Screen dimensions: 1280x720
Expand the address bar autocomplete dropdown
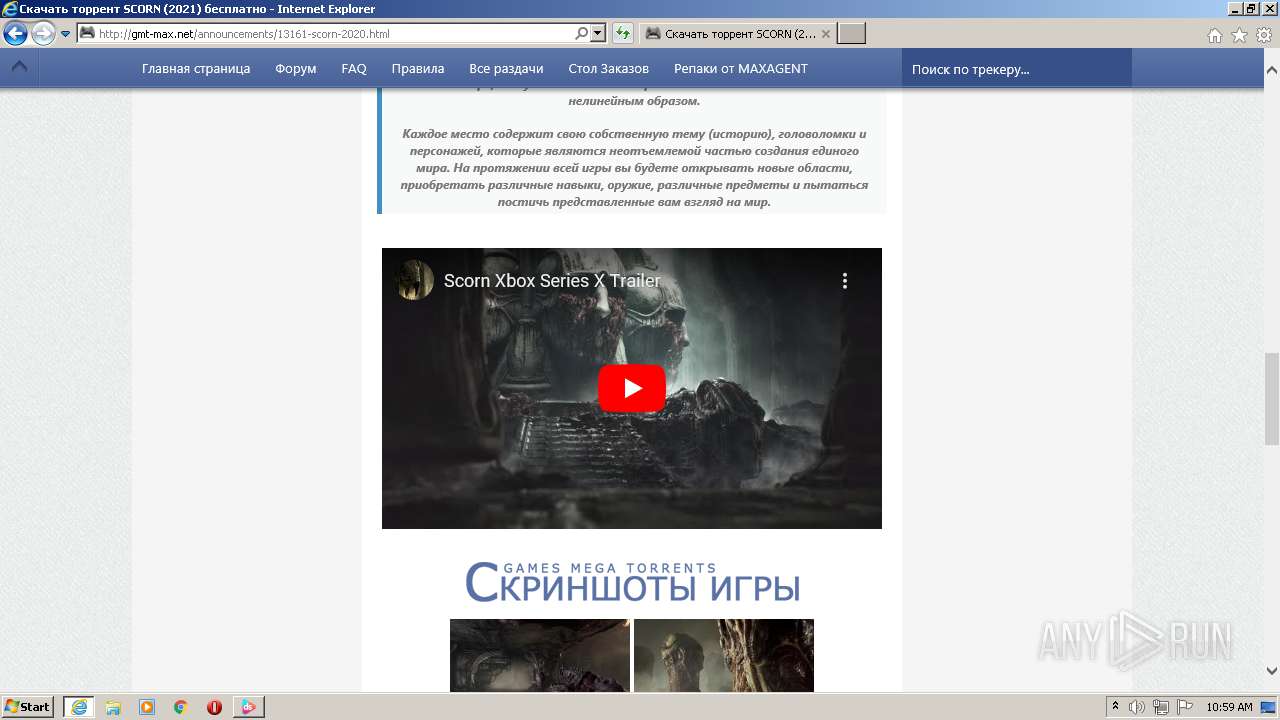point(598,34)
